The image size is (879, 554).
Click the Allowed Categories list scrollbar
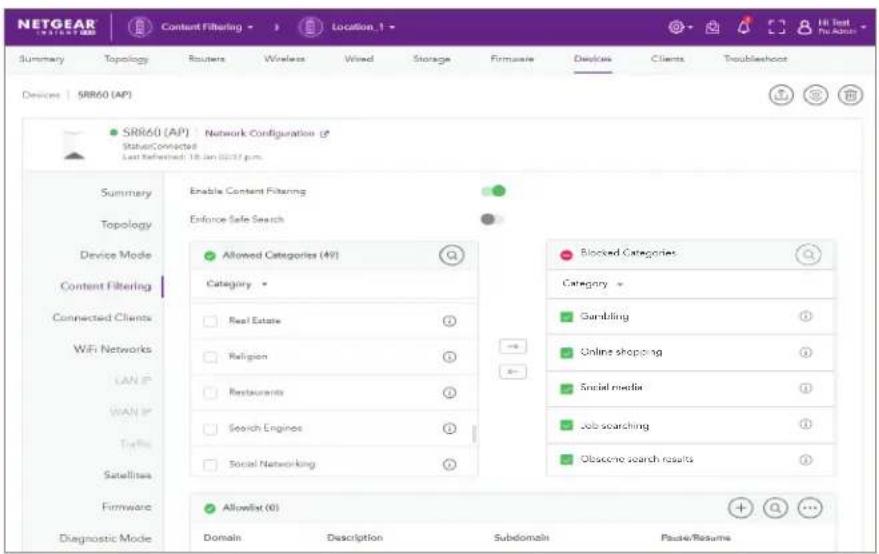coord(474,433)
